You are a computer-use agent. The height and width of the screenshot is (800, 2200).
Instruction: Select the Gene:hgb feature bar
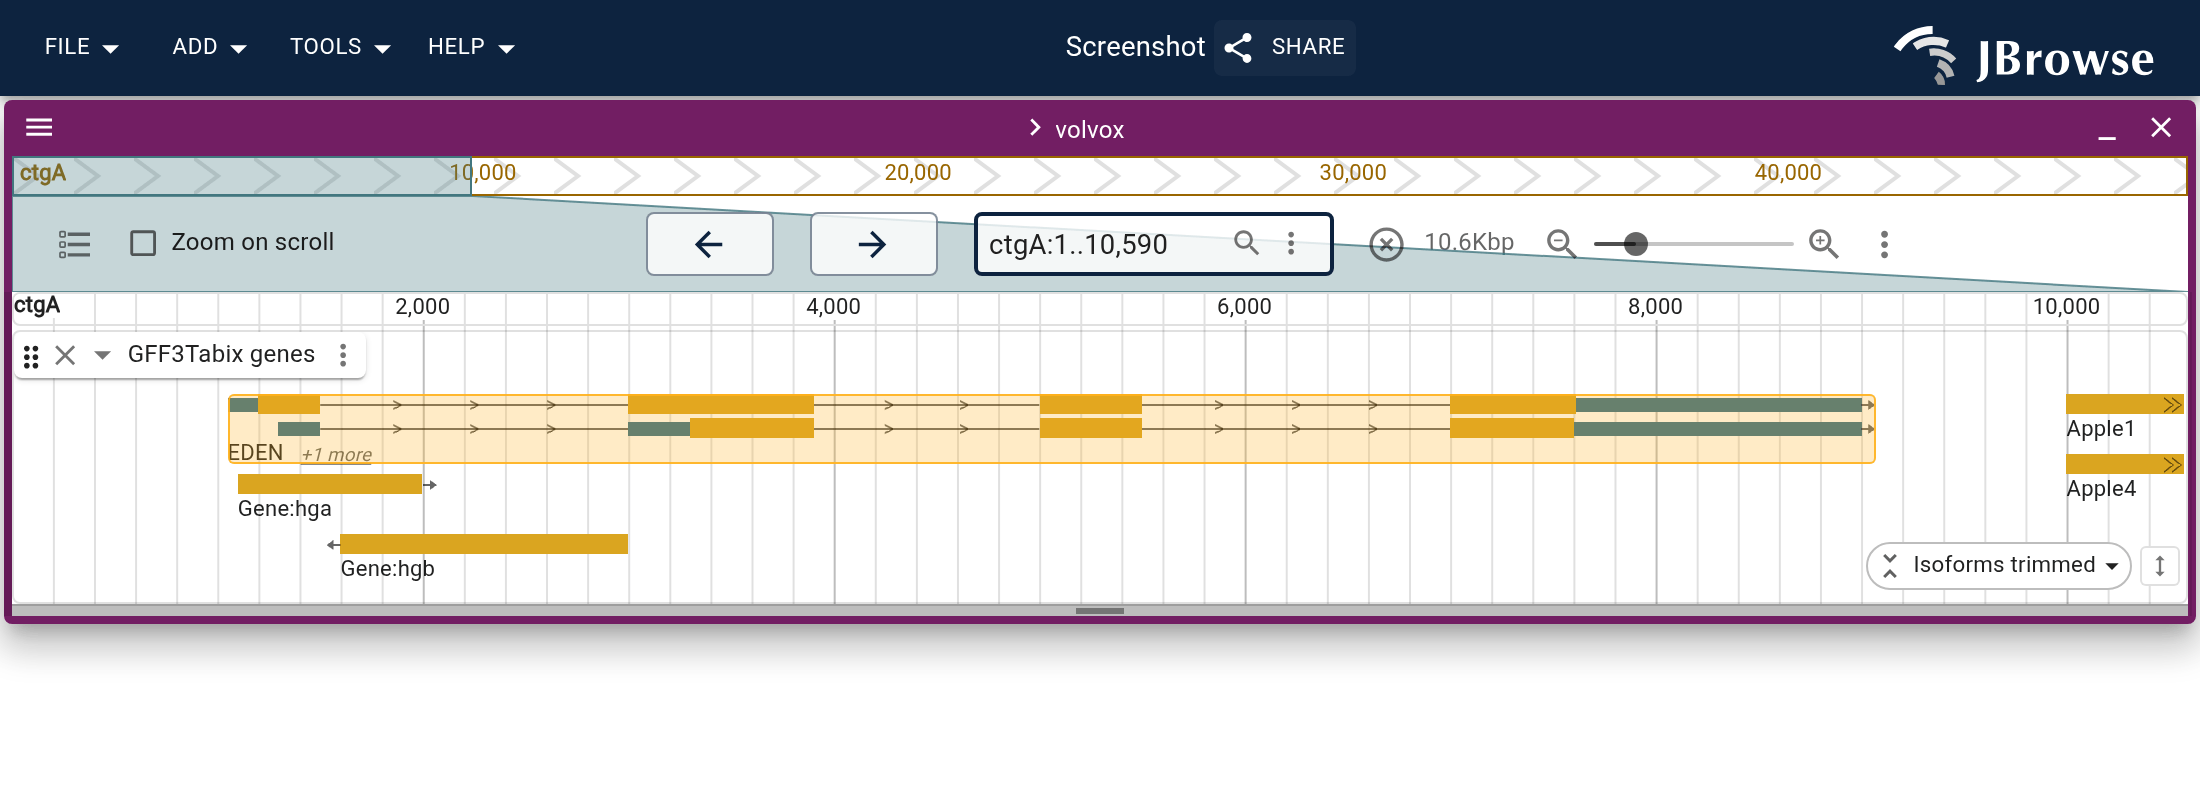click(484, 544)
